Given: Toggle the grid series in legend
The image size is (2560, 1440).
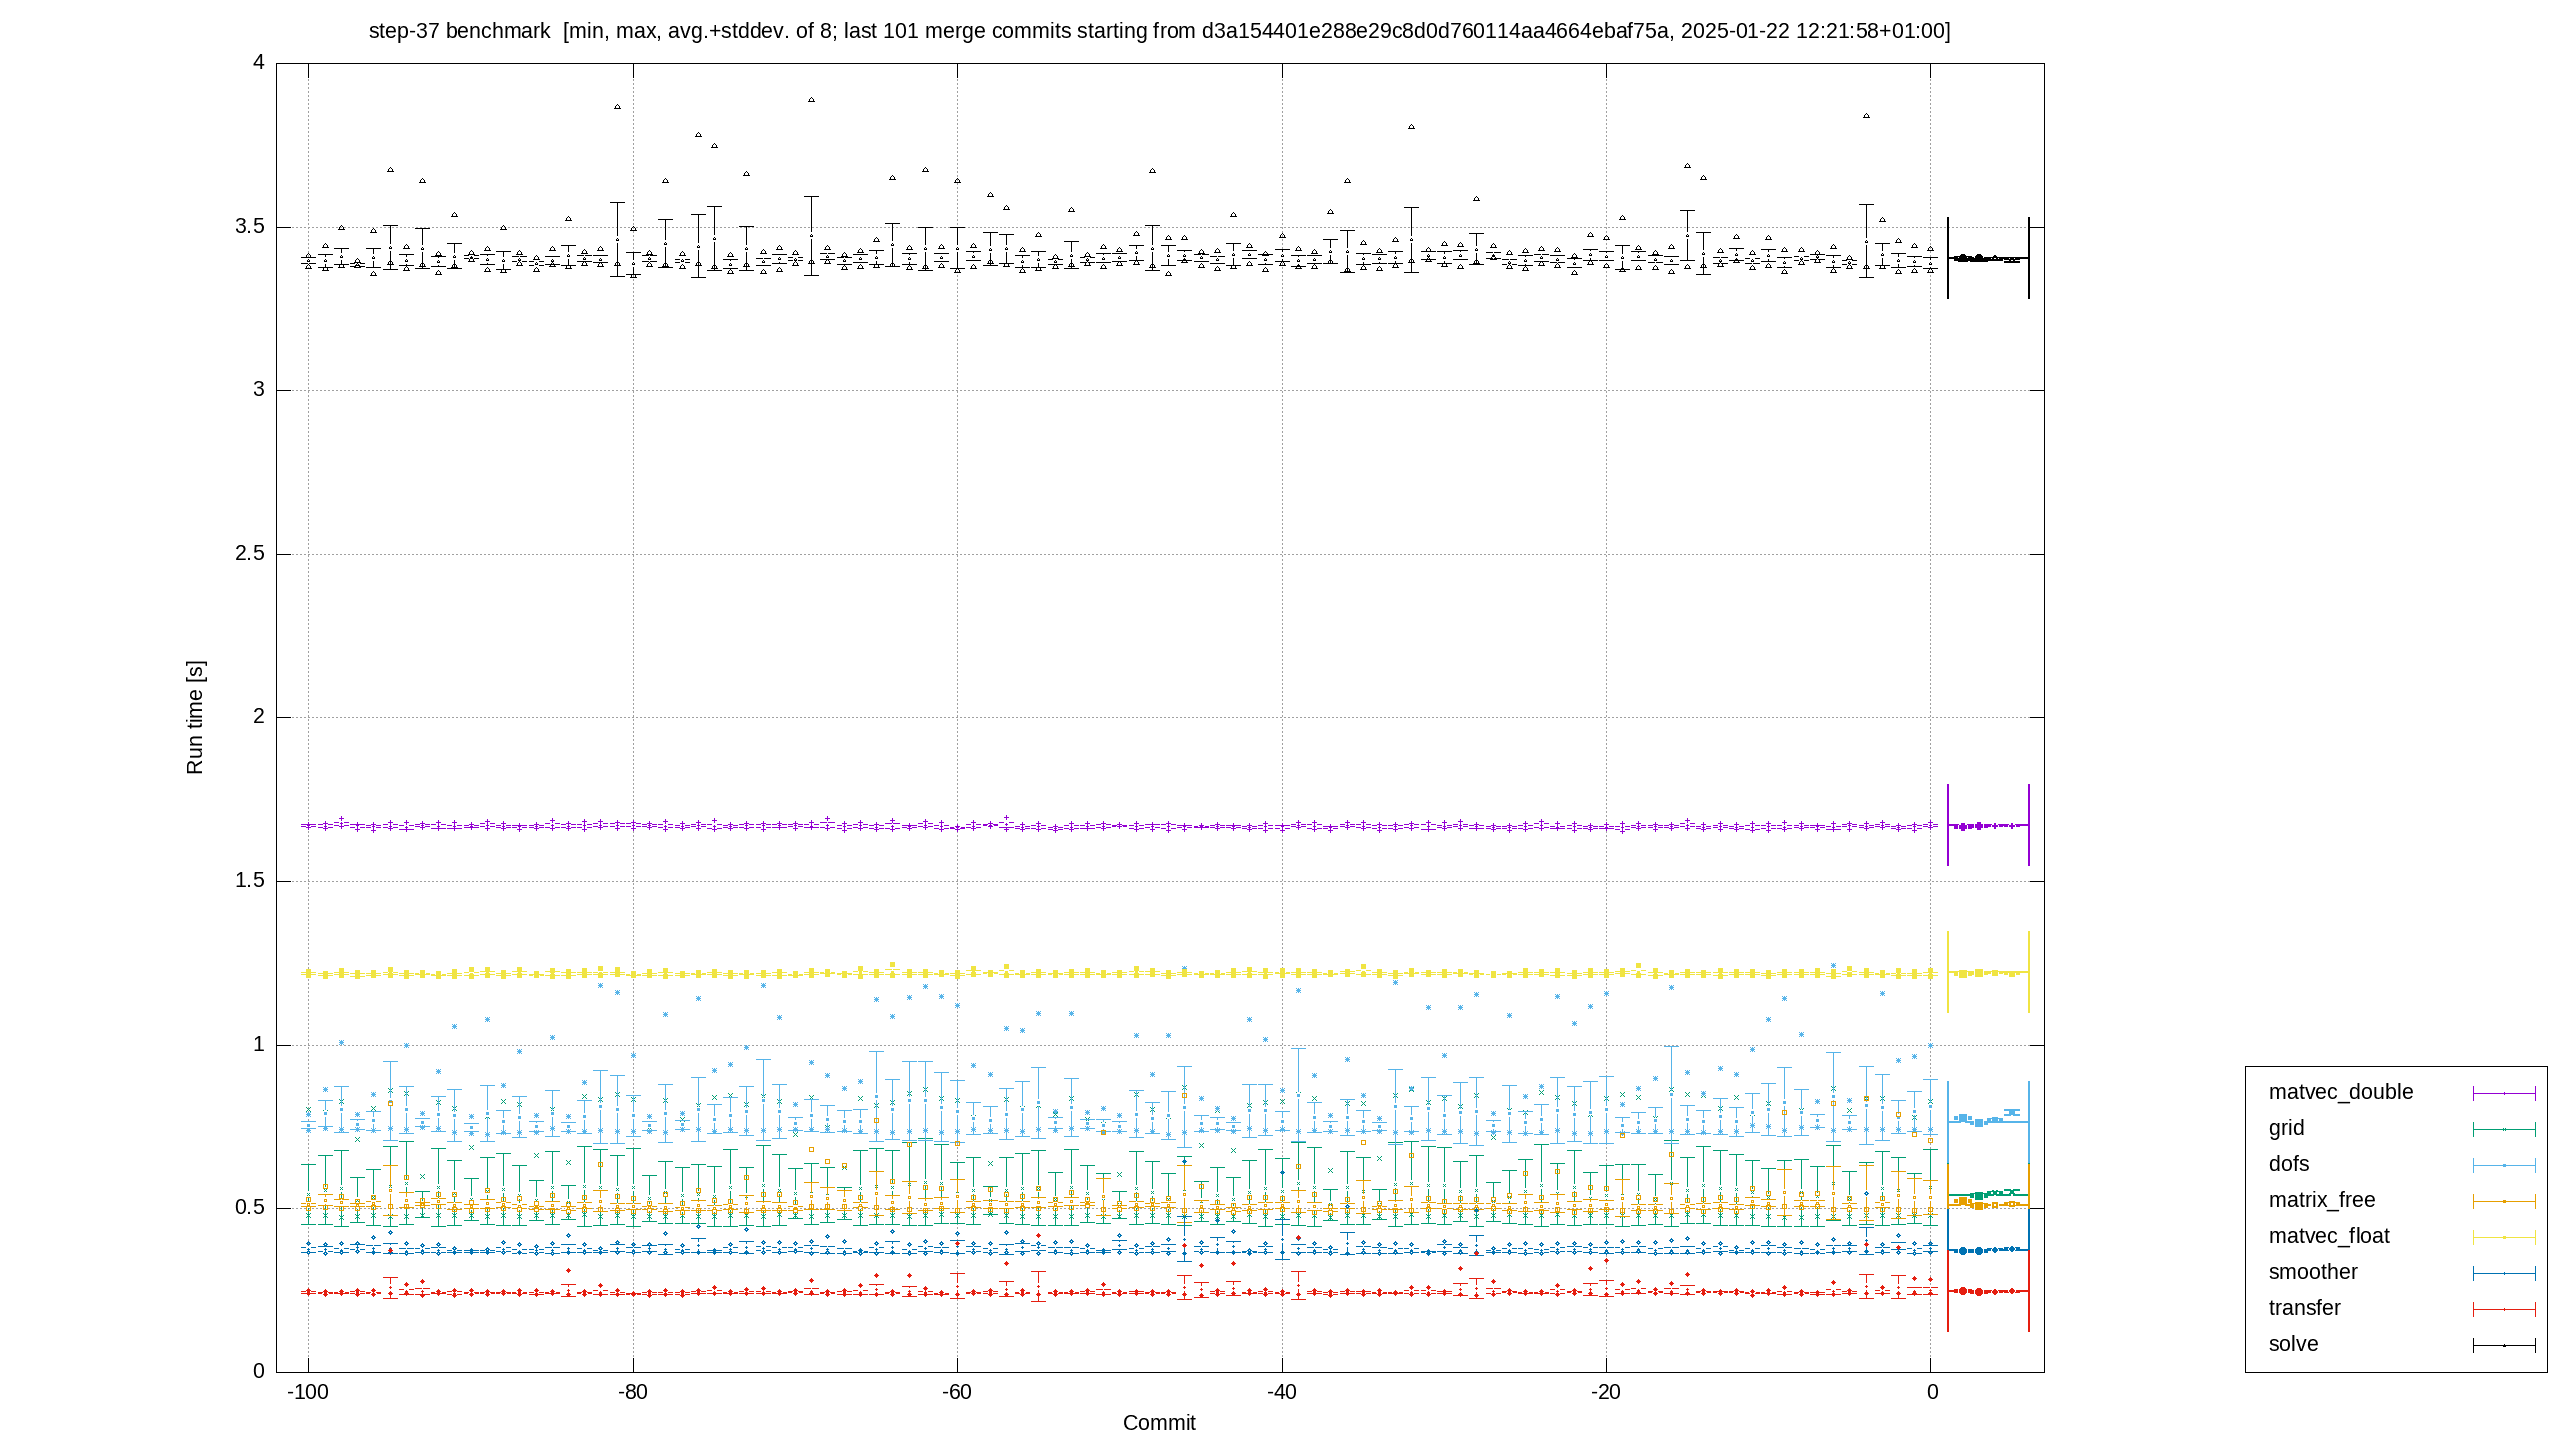Looking at the screenshot, I should (x=2286, y=1128).
